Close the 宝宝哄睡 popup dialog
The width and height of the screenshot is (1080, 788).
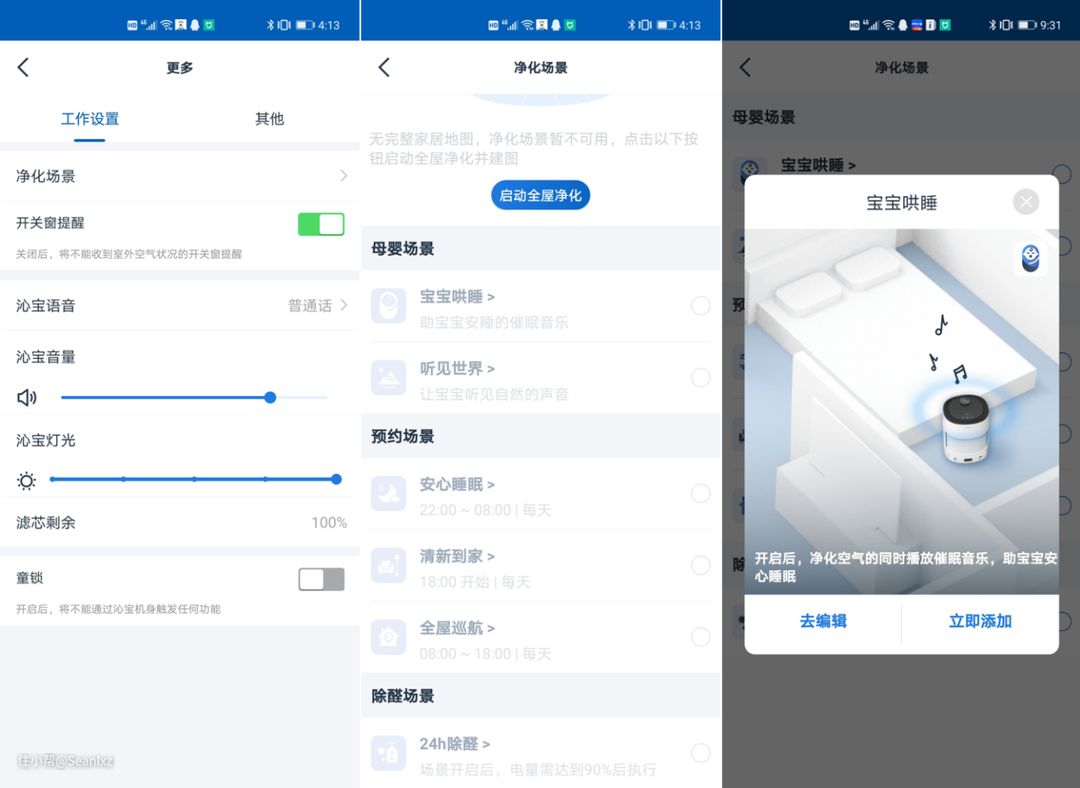click(x=1026, y=202)
